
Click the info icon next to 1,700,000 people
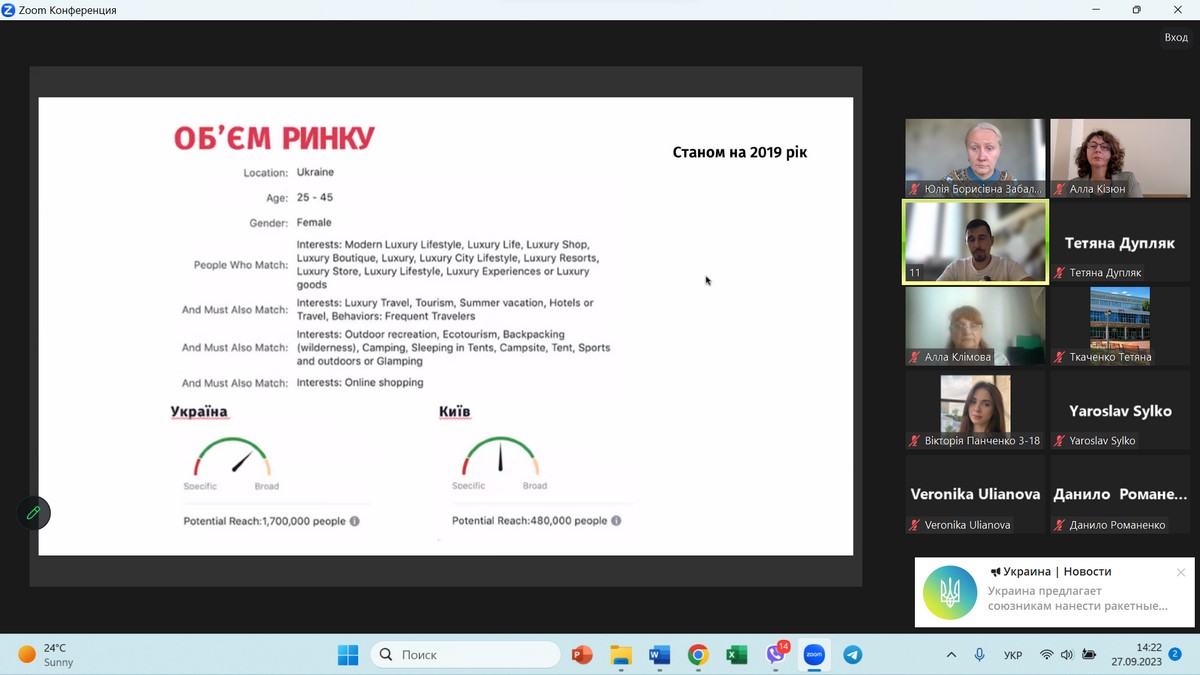(355, 521)
